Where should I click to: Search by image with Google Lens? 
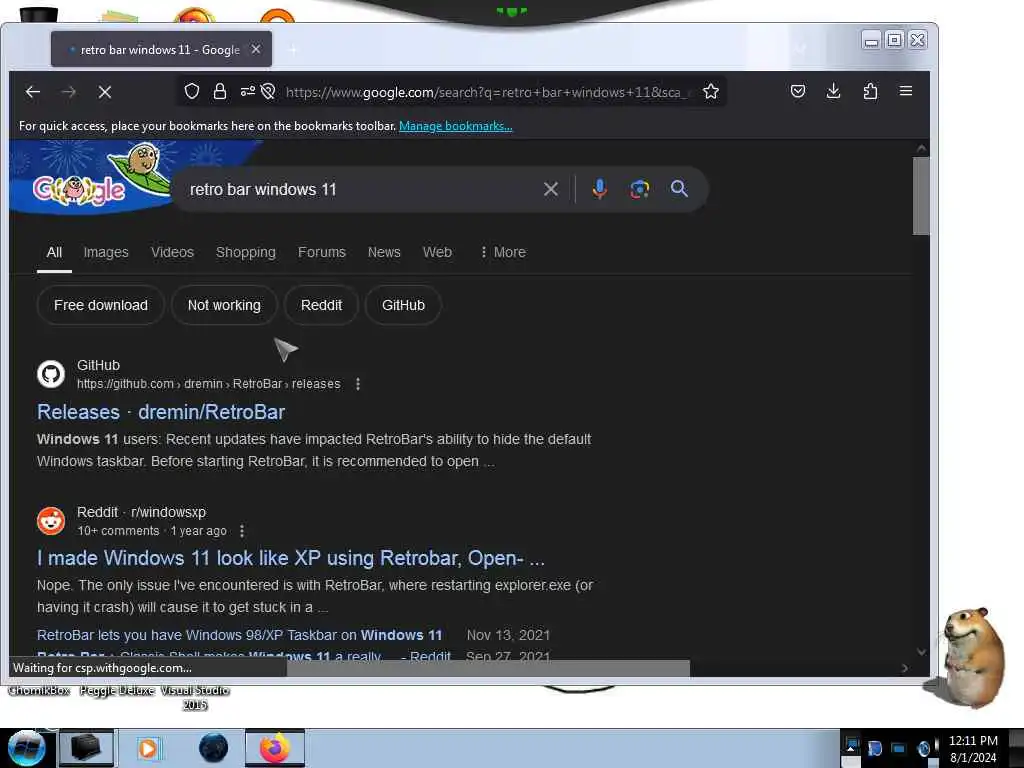coord(639,189)
